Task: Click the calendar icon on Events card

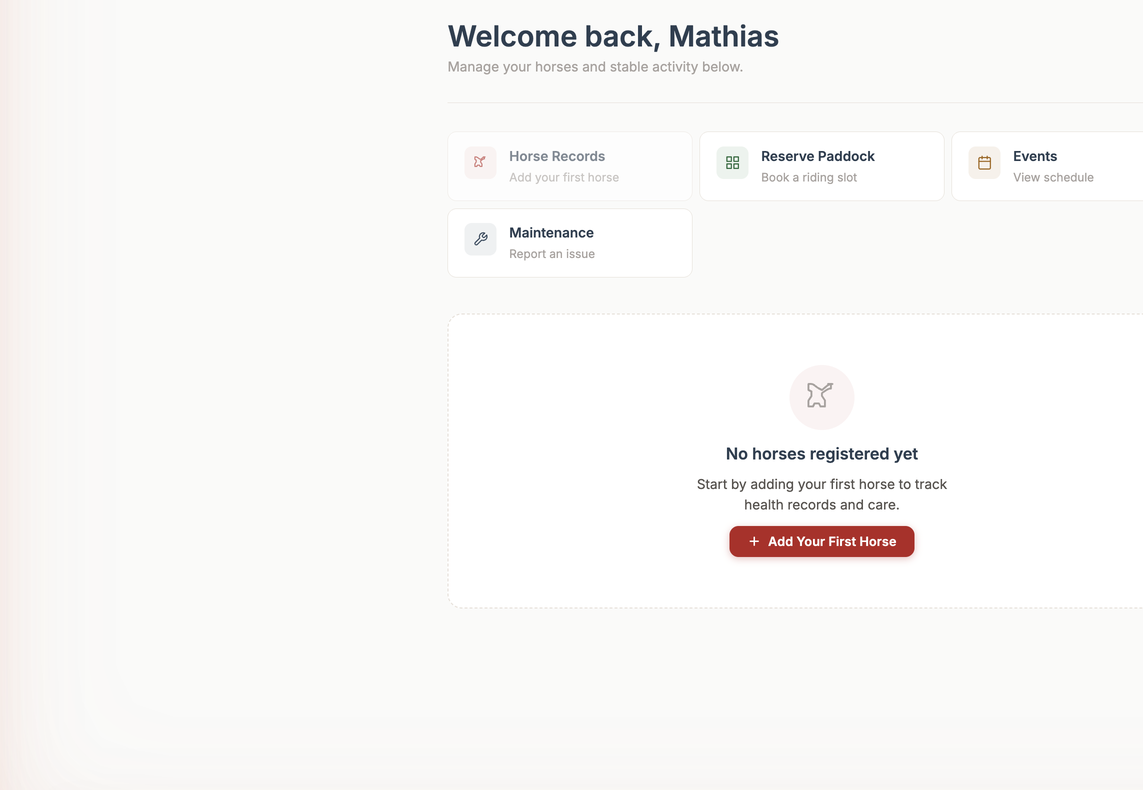Action: (984, 163)
